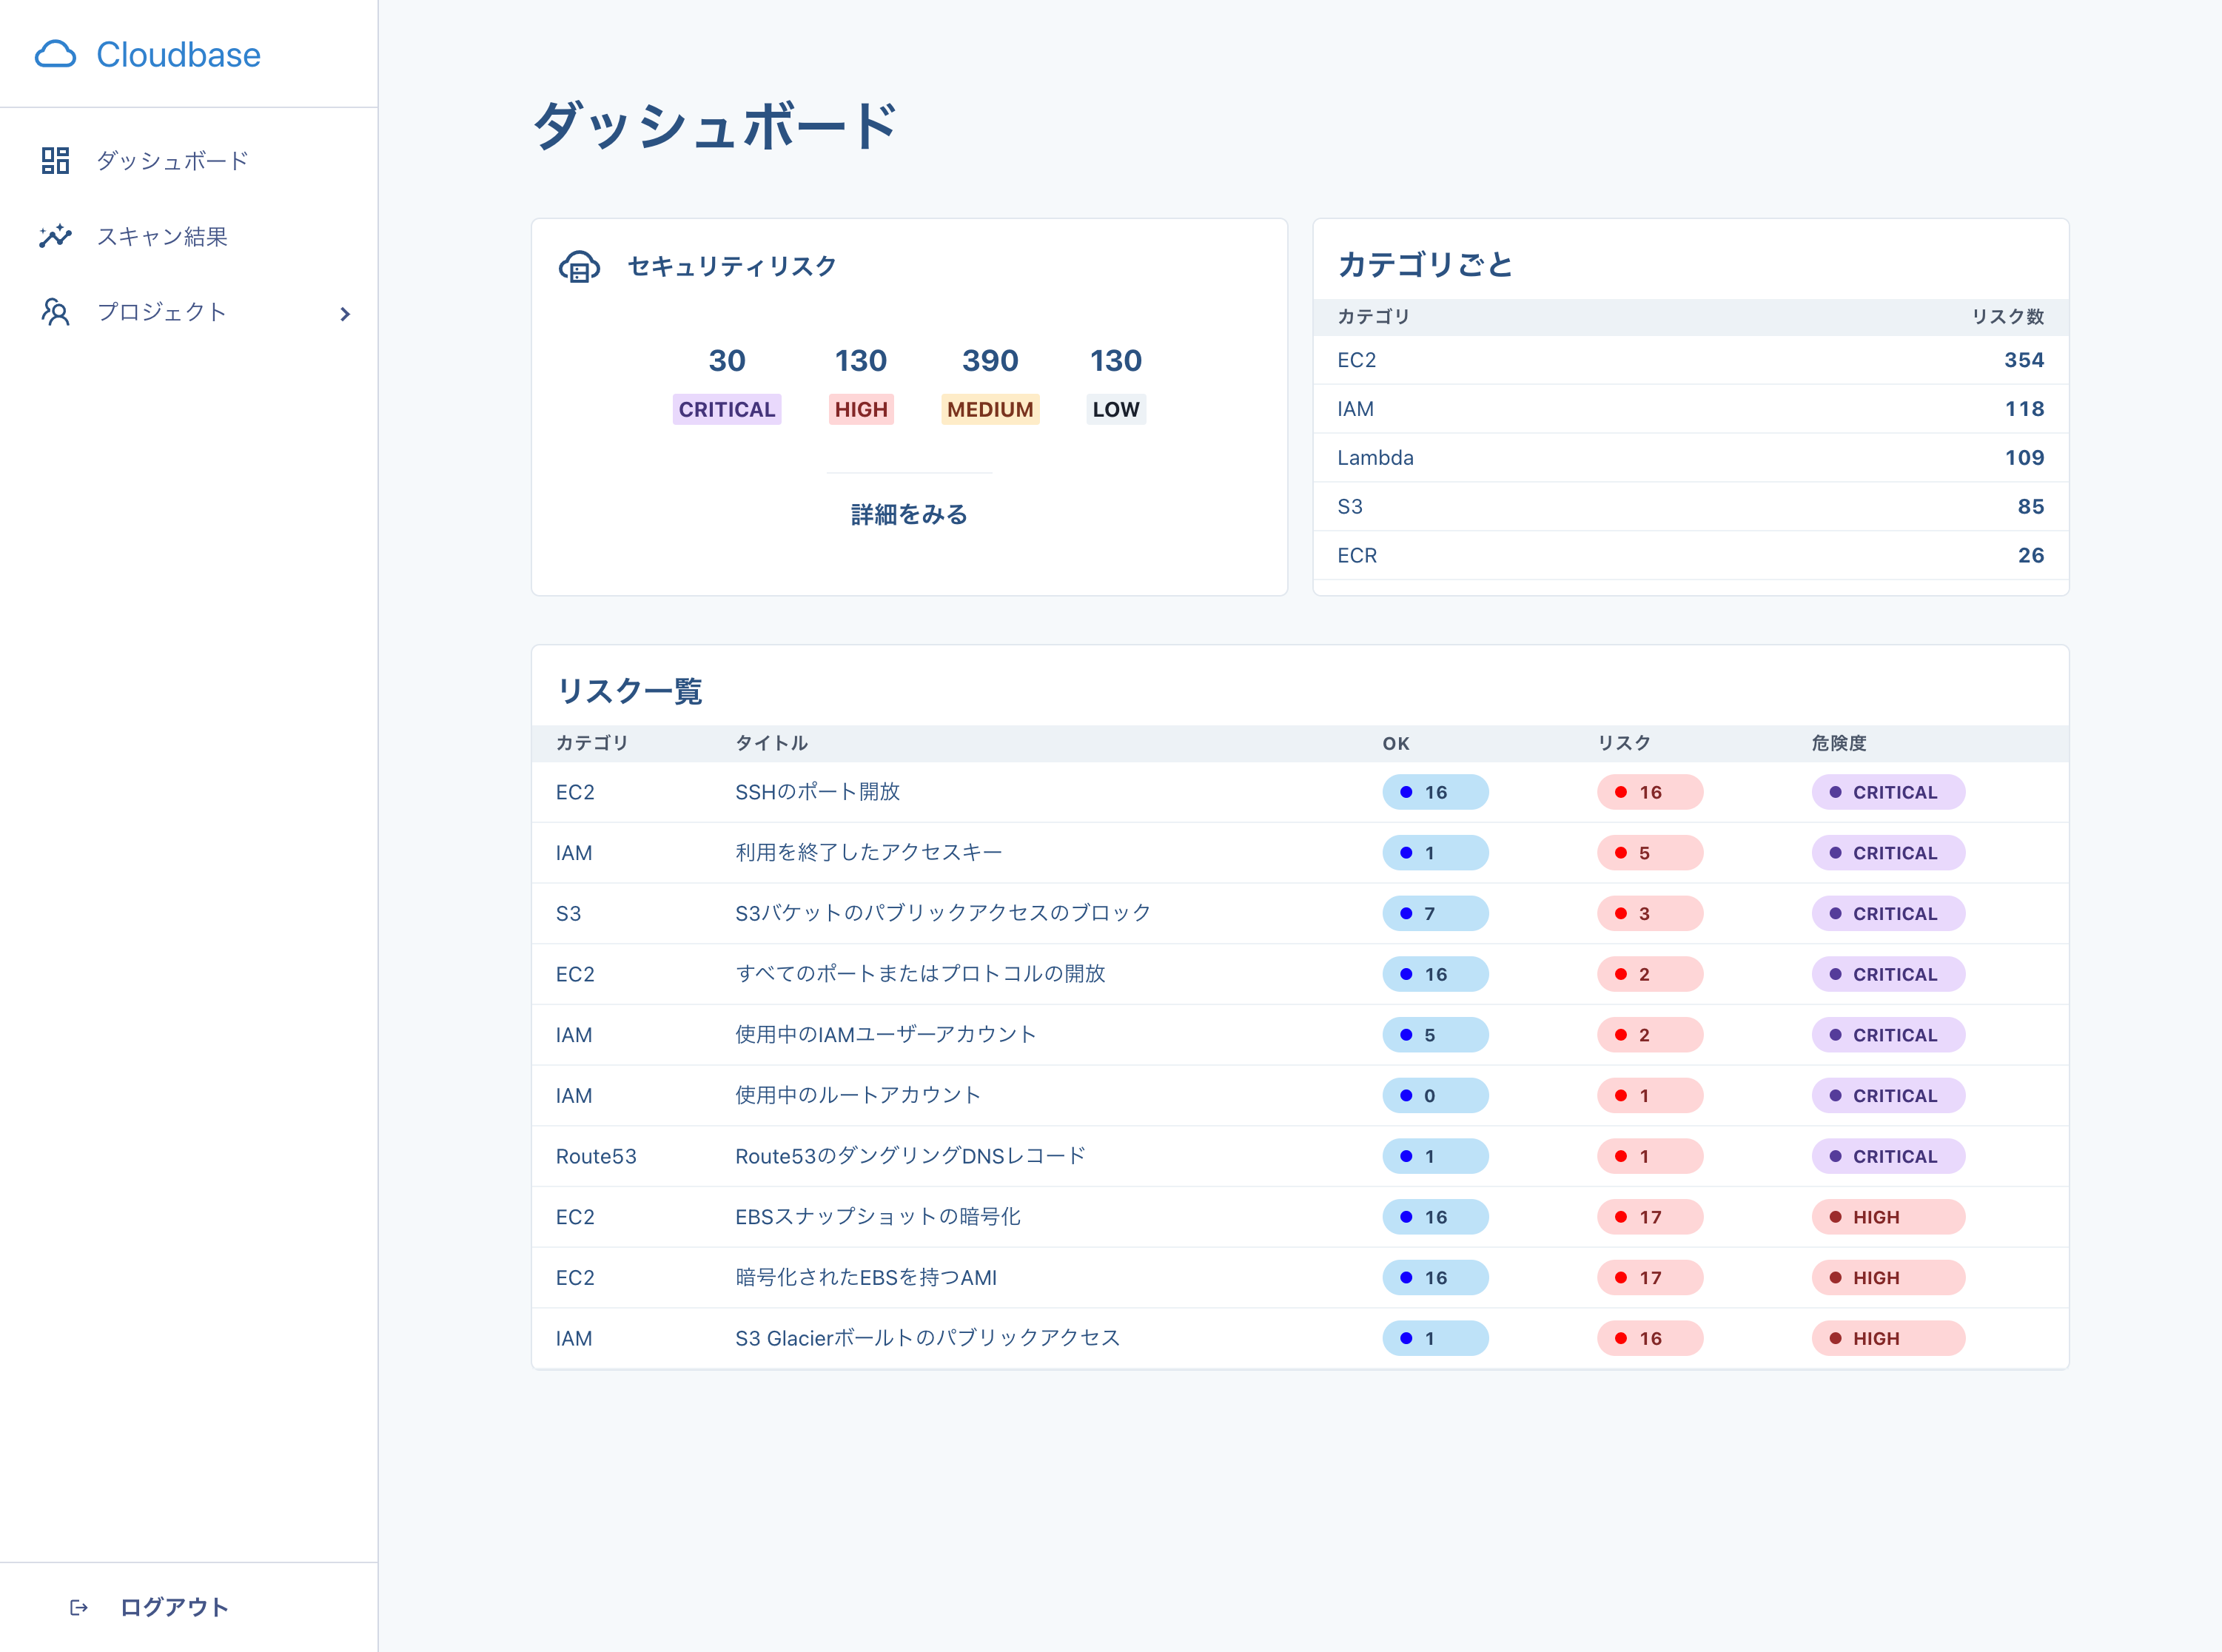The height and width of the screenshot is (1652, 2222).
Task: Click red risk count badge for EBSスナップショットの暗号化
Action: 1649,1217
